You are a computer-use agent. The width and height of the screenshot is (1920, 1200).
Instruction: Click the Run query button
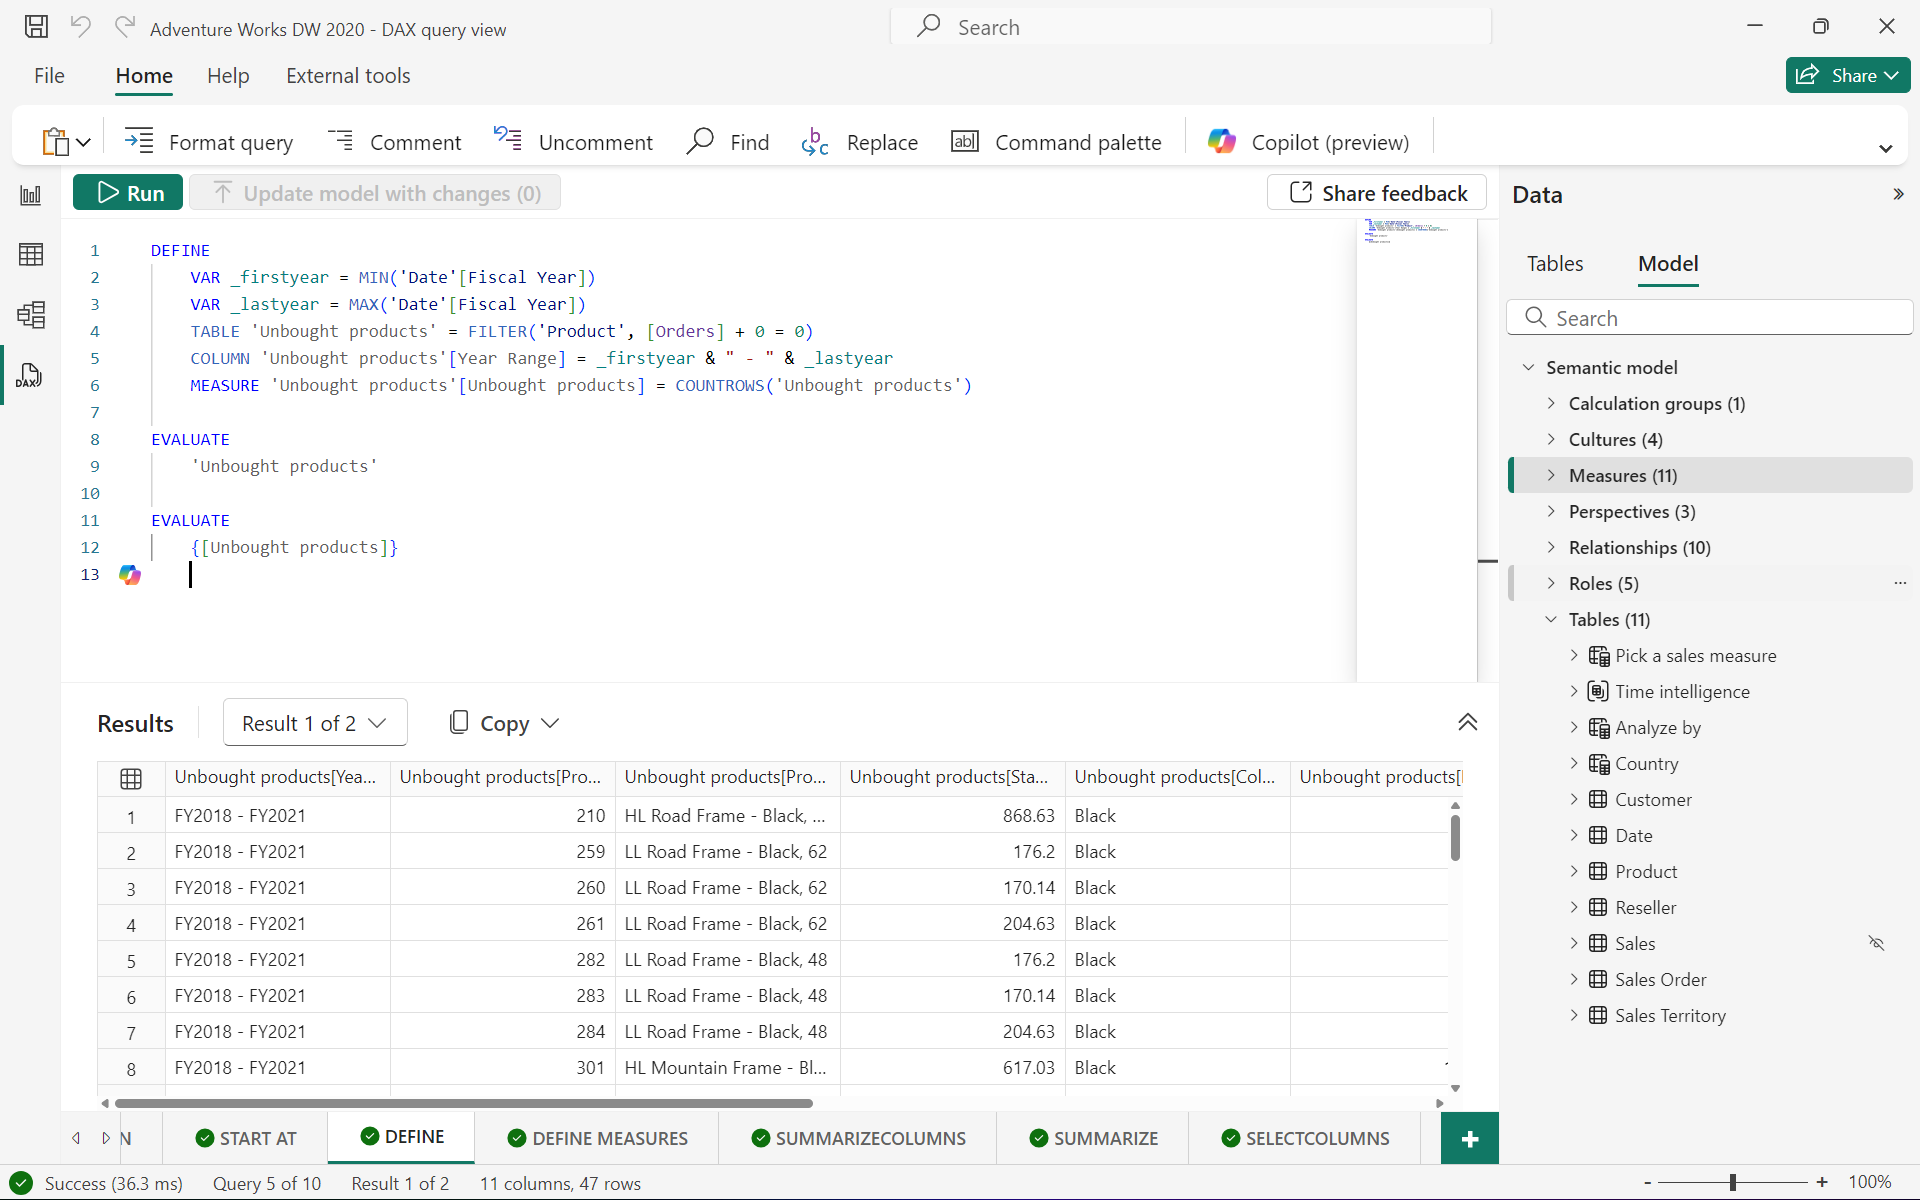pos(131,192)
